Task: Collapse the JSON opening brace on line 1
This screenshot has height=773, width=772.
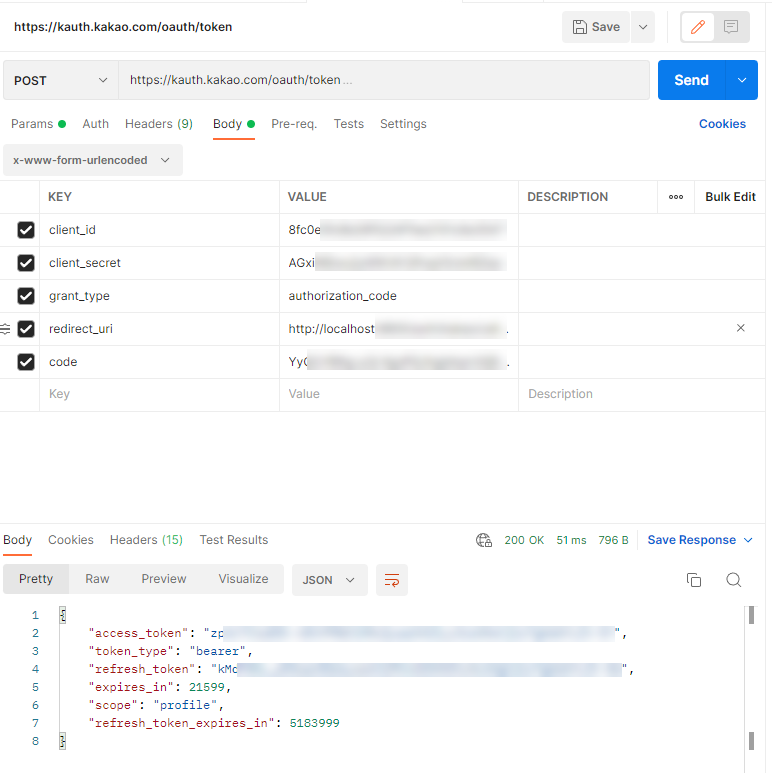Action: tap(63, 615)
